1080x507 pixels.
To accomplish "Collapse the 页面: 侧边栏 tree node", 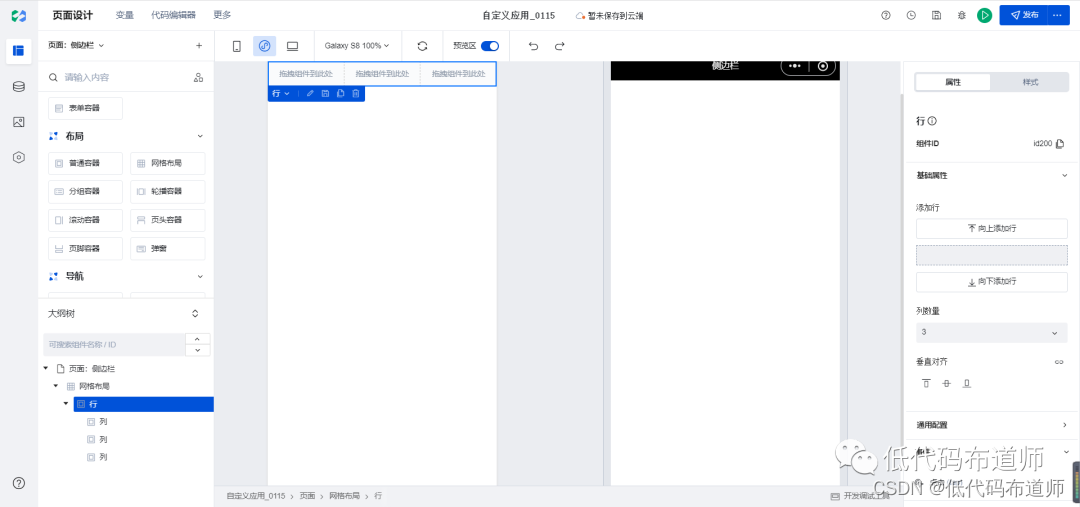I will pos(45,369).
